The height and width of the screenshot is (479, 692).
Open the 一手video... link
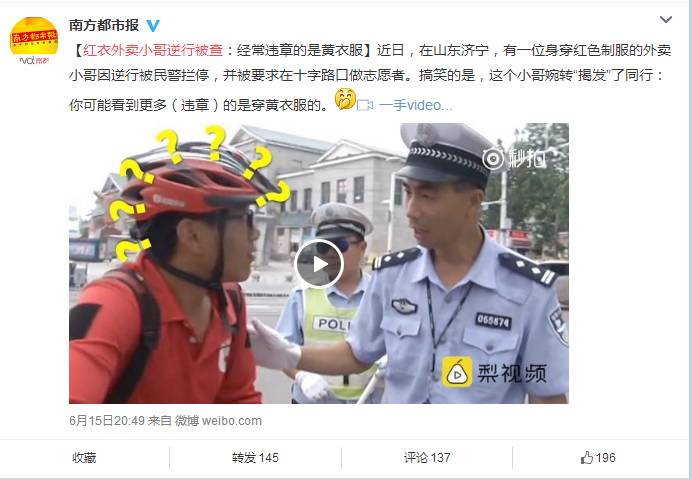click(x=415, y=105)
